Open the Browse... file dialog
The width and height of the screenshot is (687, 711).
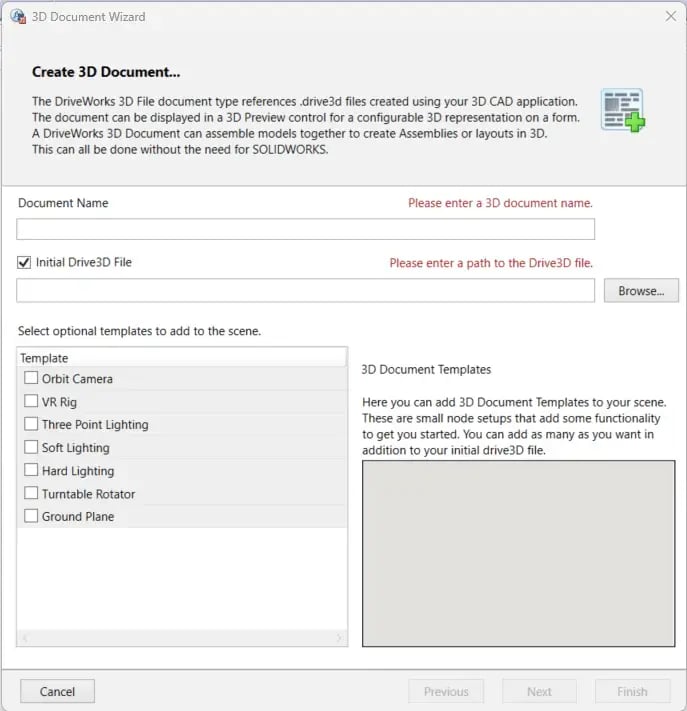click(641, 290)
